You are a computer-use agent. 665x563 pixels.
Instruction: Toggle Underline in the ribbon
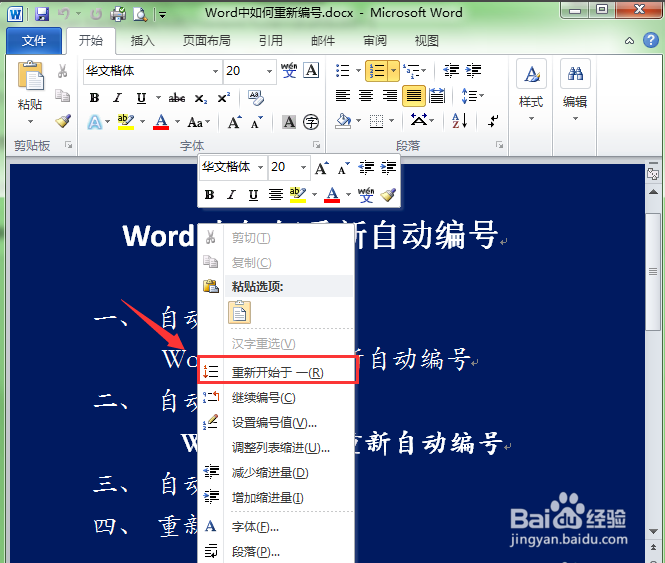(x=141, y=98)
